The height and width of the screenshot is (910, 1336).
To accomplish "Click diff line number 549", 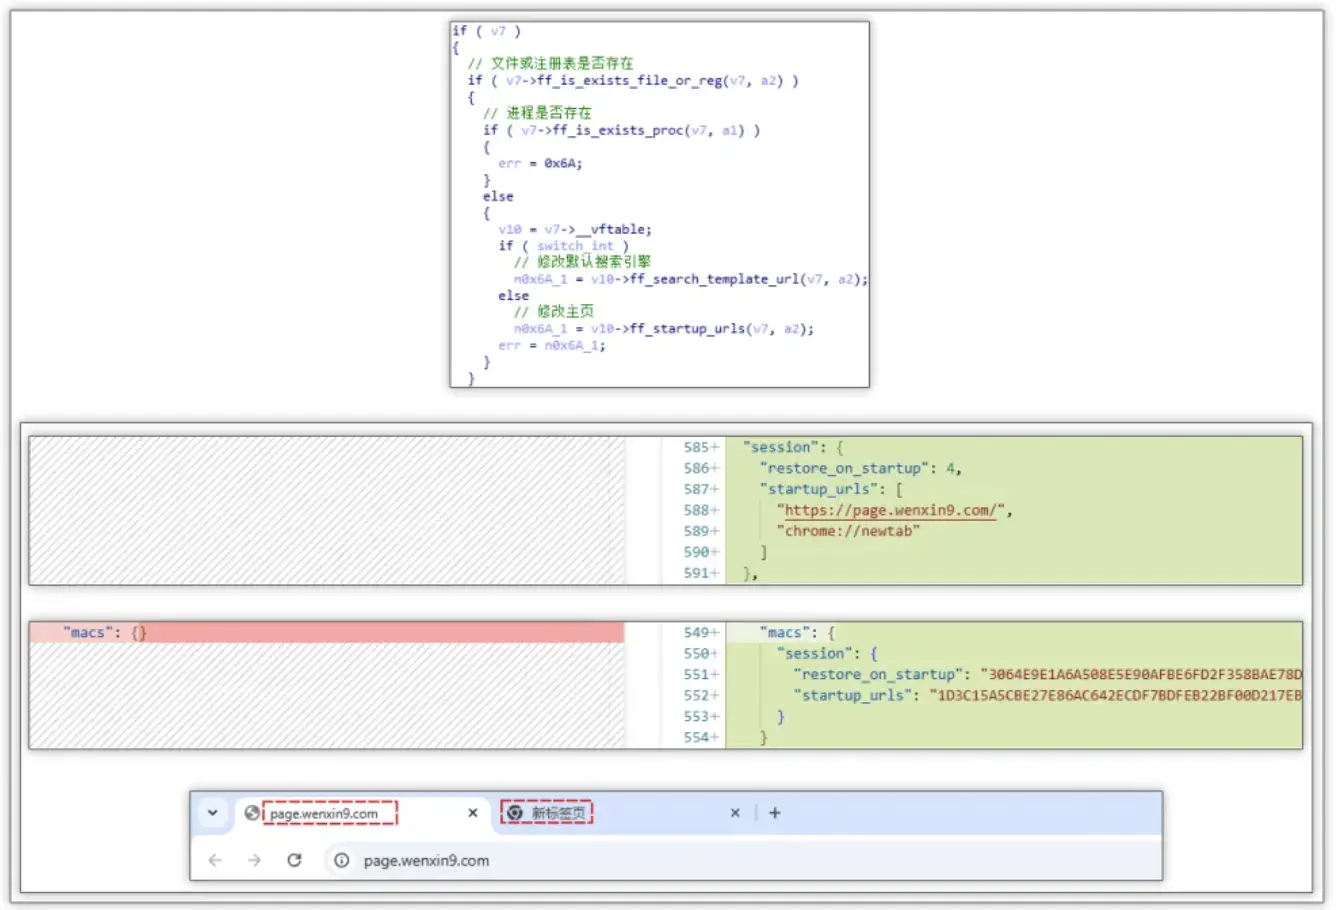I will [x=698, y=633].
